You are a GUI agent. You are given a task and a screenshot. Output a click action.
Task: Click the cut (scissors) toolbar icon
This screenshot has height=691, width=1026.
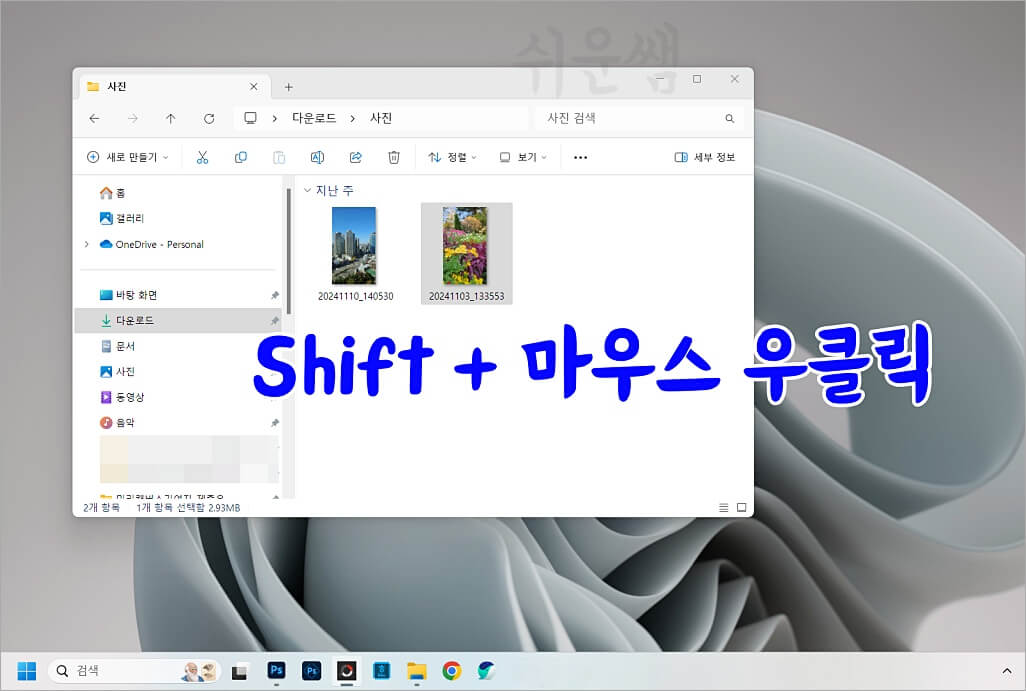pos(202,157)
